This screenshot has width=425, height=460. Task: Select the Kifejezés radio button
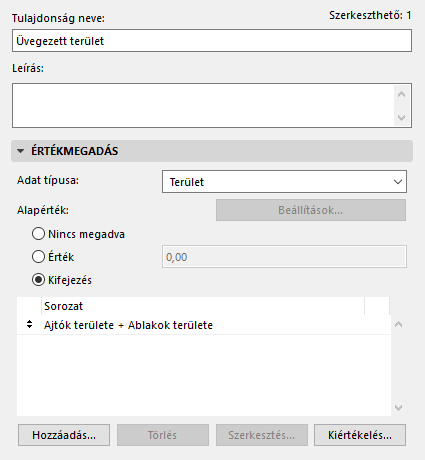click(38, 280)
